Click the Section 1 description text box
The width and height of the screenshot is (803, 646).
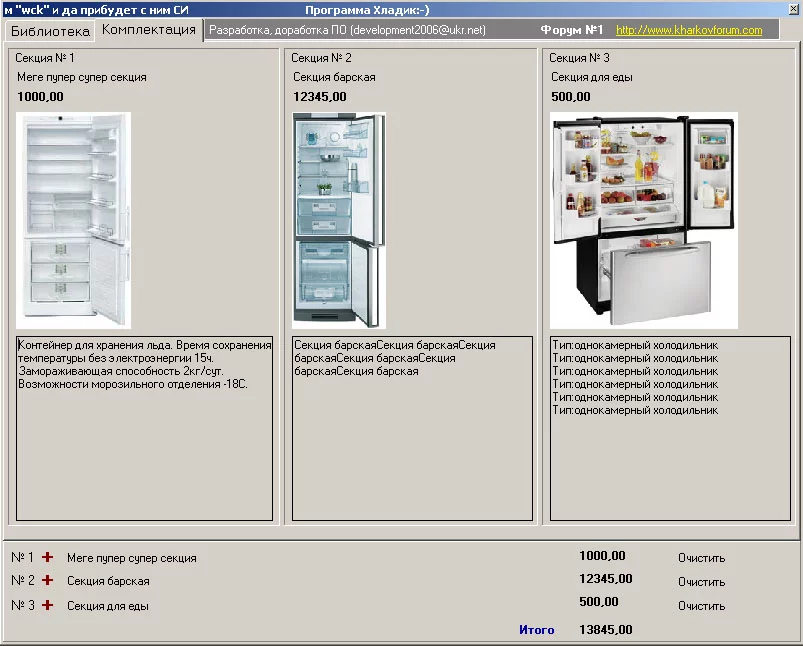[x=144, y=428]
